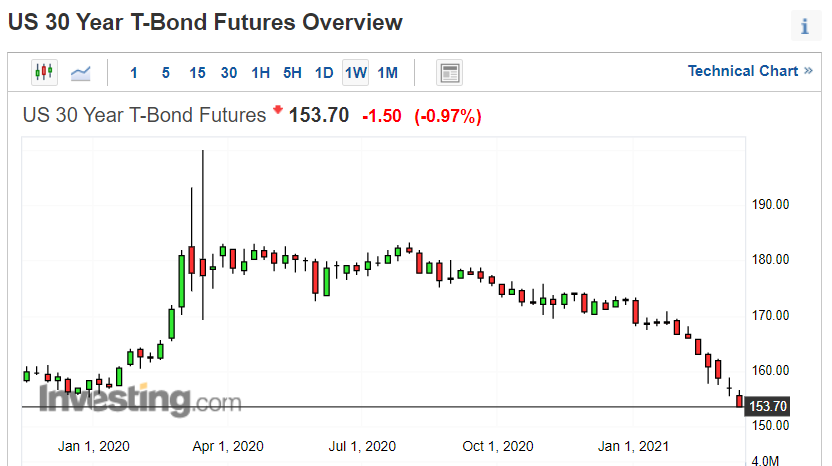Open the news overlay icon in toolbar
Screen dimensions: 832x466
coord(449,73)
